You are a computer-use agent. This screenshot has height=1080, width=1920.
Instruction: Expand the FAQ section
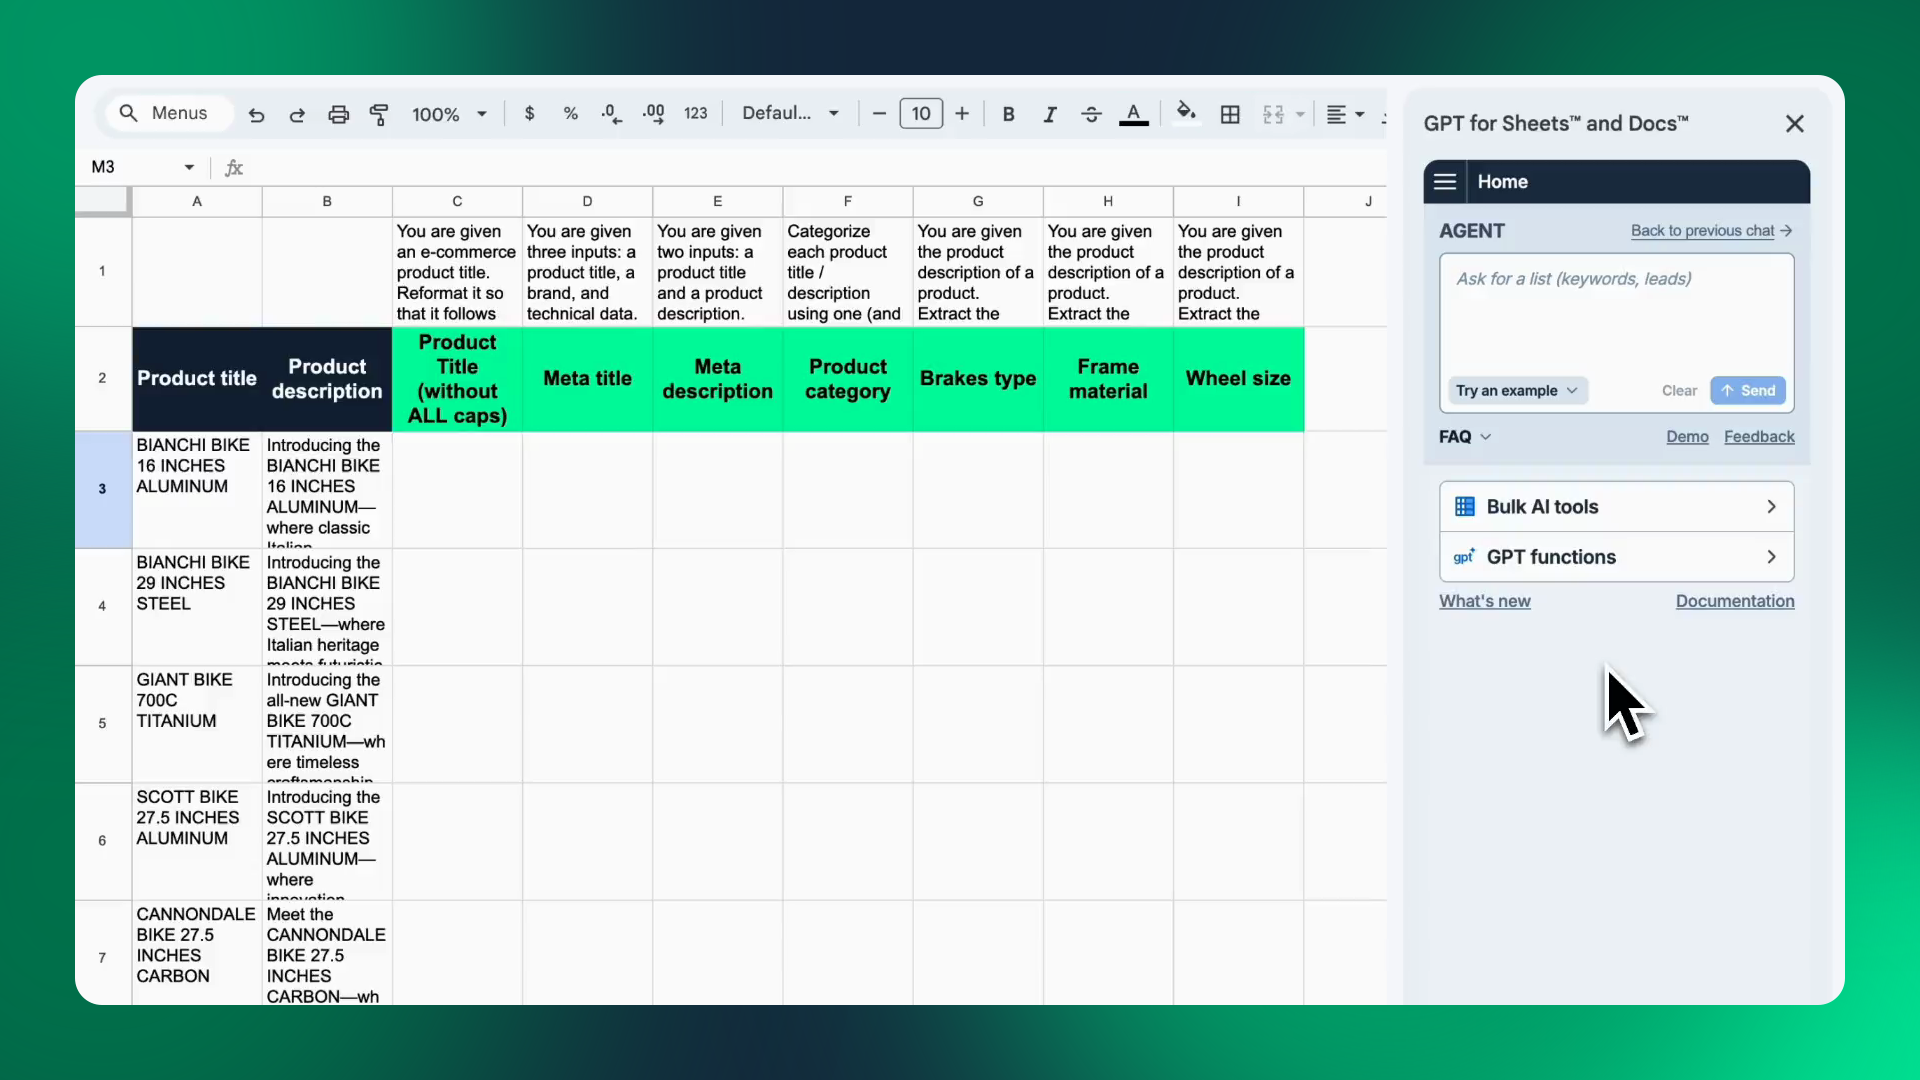point(1465,437)
